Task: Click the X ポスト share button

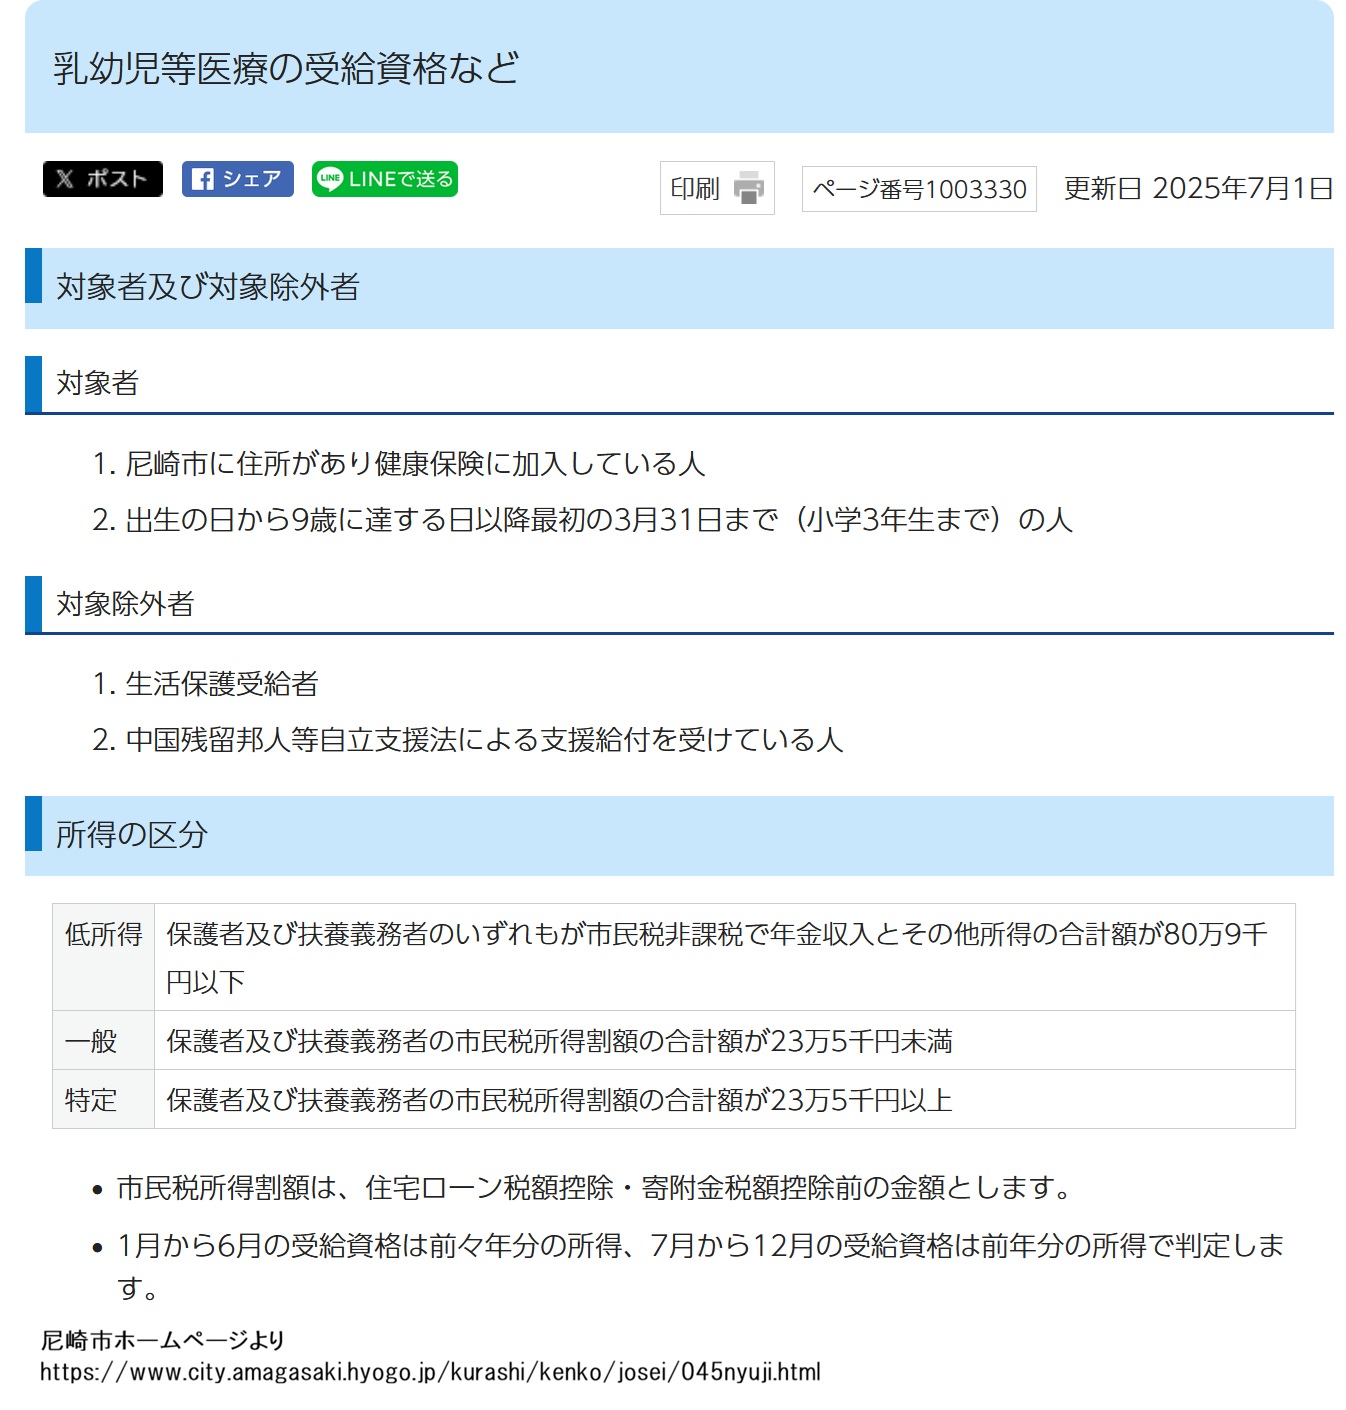Action: [x=102, y=179]
